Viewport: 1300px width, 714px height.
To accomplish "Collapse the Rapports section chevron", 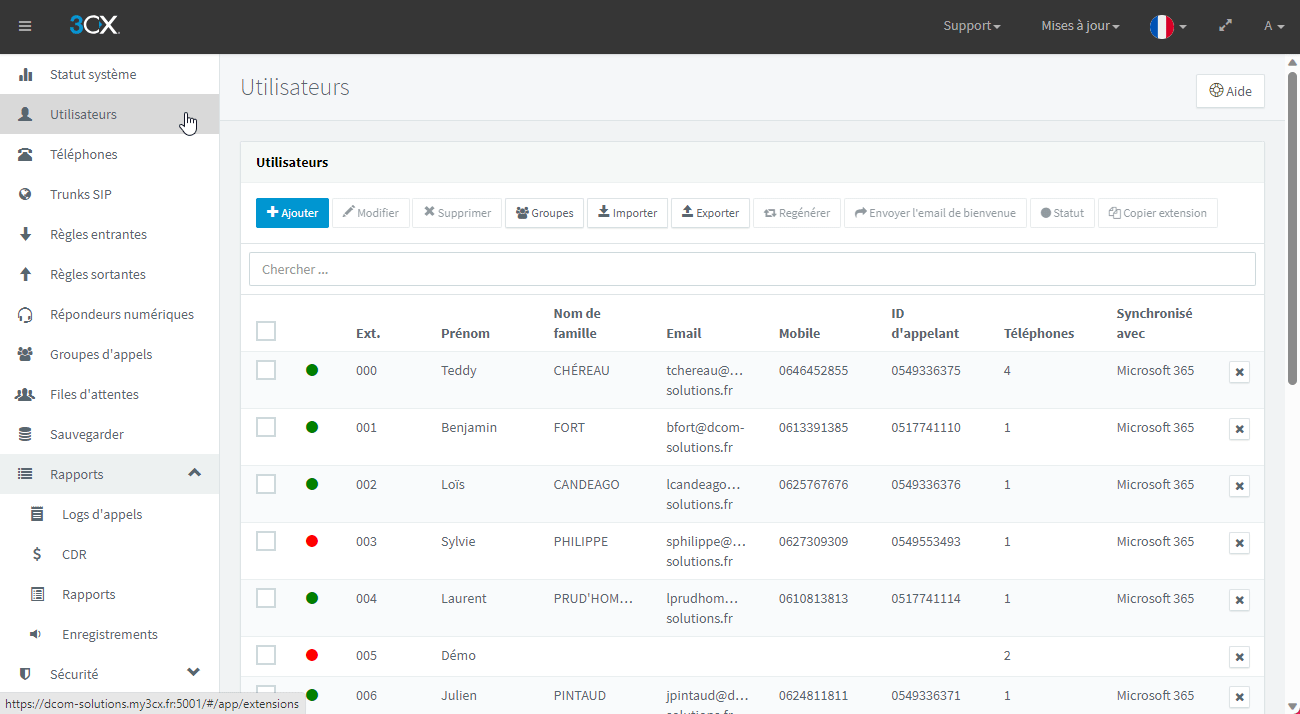I will click(x=194, y=473).
